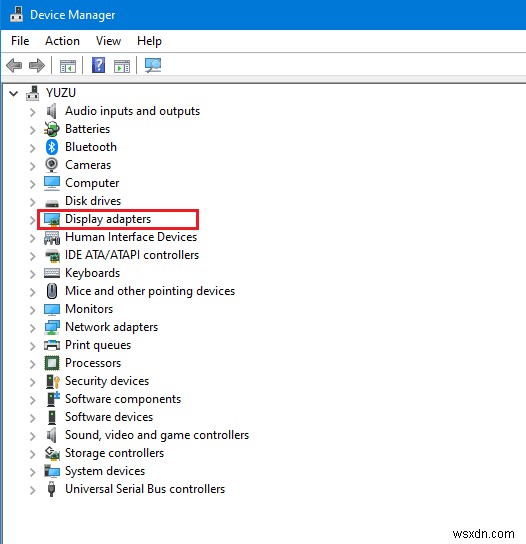Expand the Bluetooth category chevron
The width and height of the screenshot is (526, 544).
coord(33,148)
